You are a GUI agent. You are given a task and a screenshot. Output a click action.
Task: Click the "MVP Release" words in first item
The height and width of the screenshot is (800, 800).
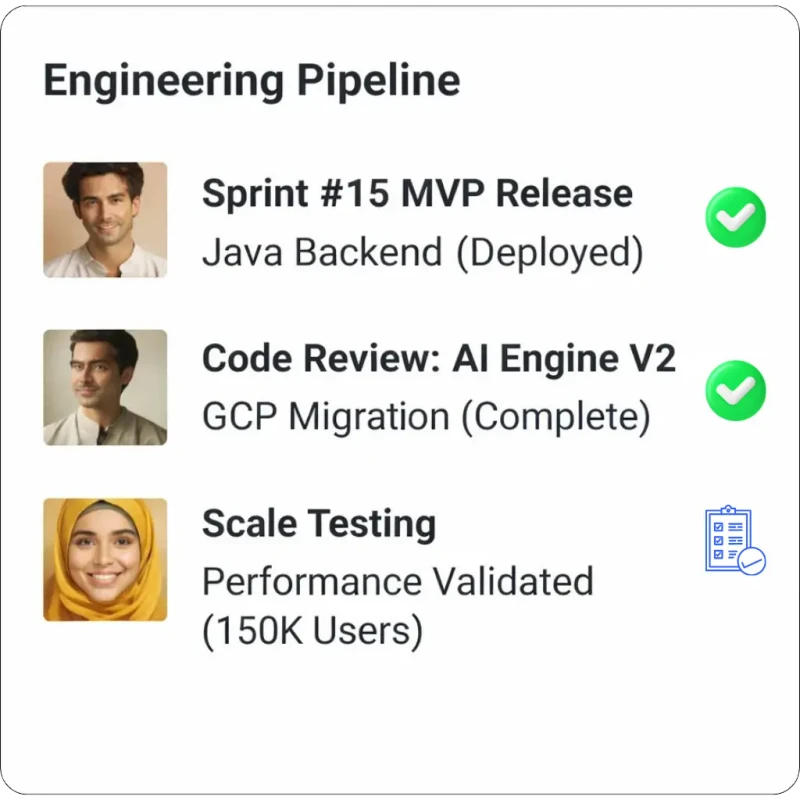click(x=516, y=193)
